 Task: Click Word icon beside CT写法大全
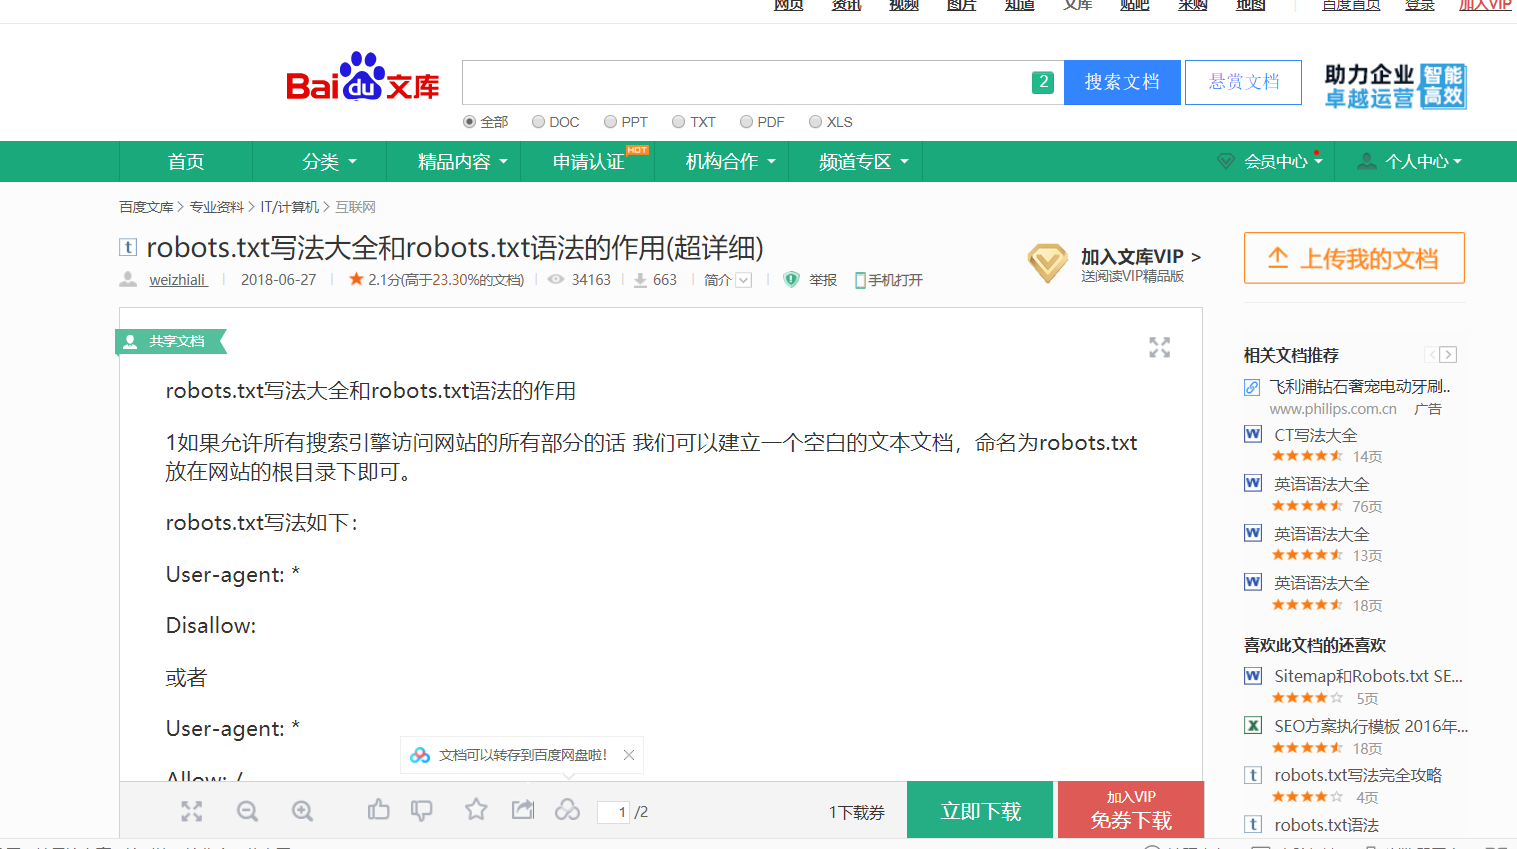pyautogui.click(x=1253, y=434)
